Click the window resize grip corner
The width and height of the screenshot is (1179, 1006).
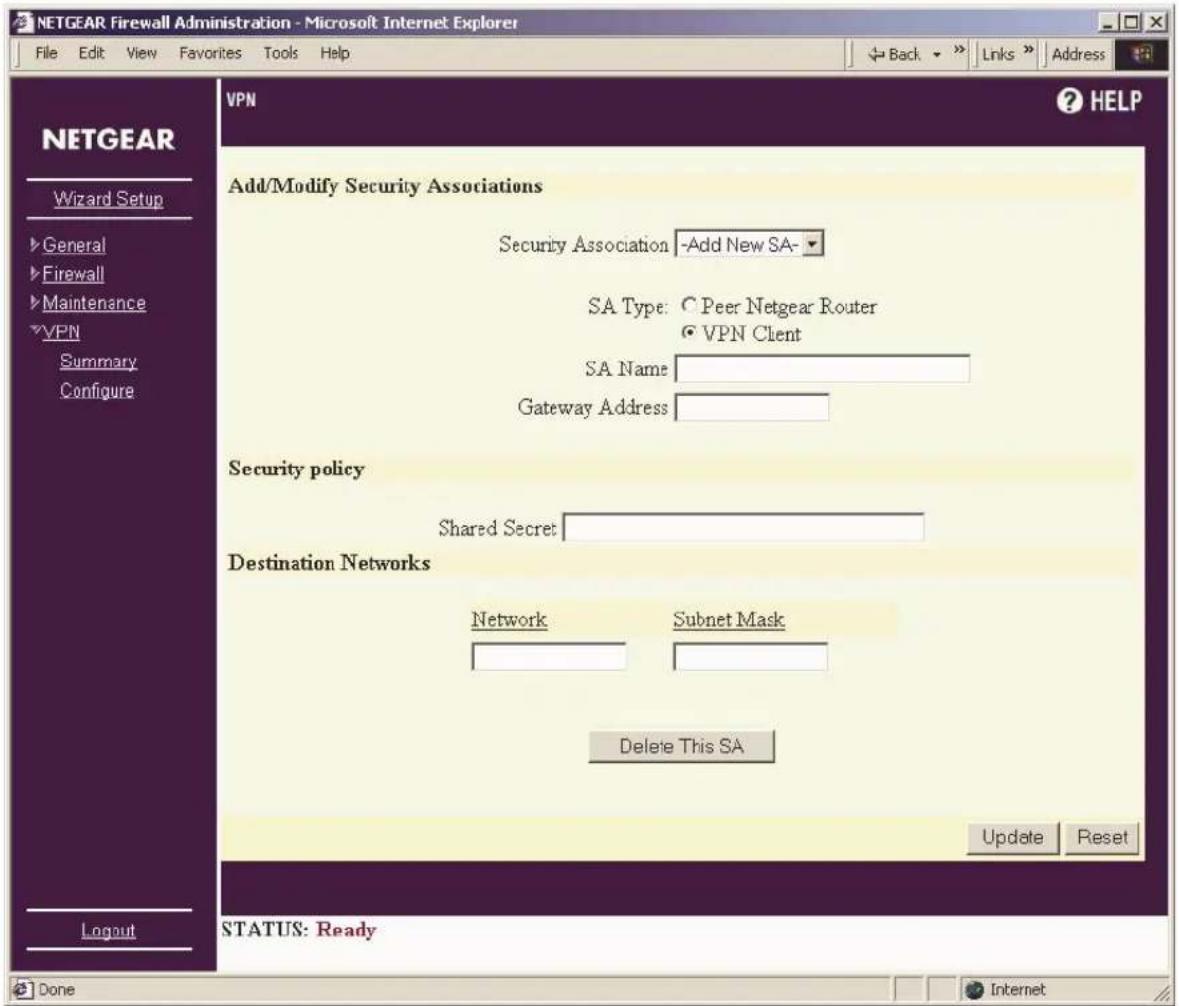[1162, 992]
